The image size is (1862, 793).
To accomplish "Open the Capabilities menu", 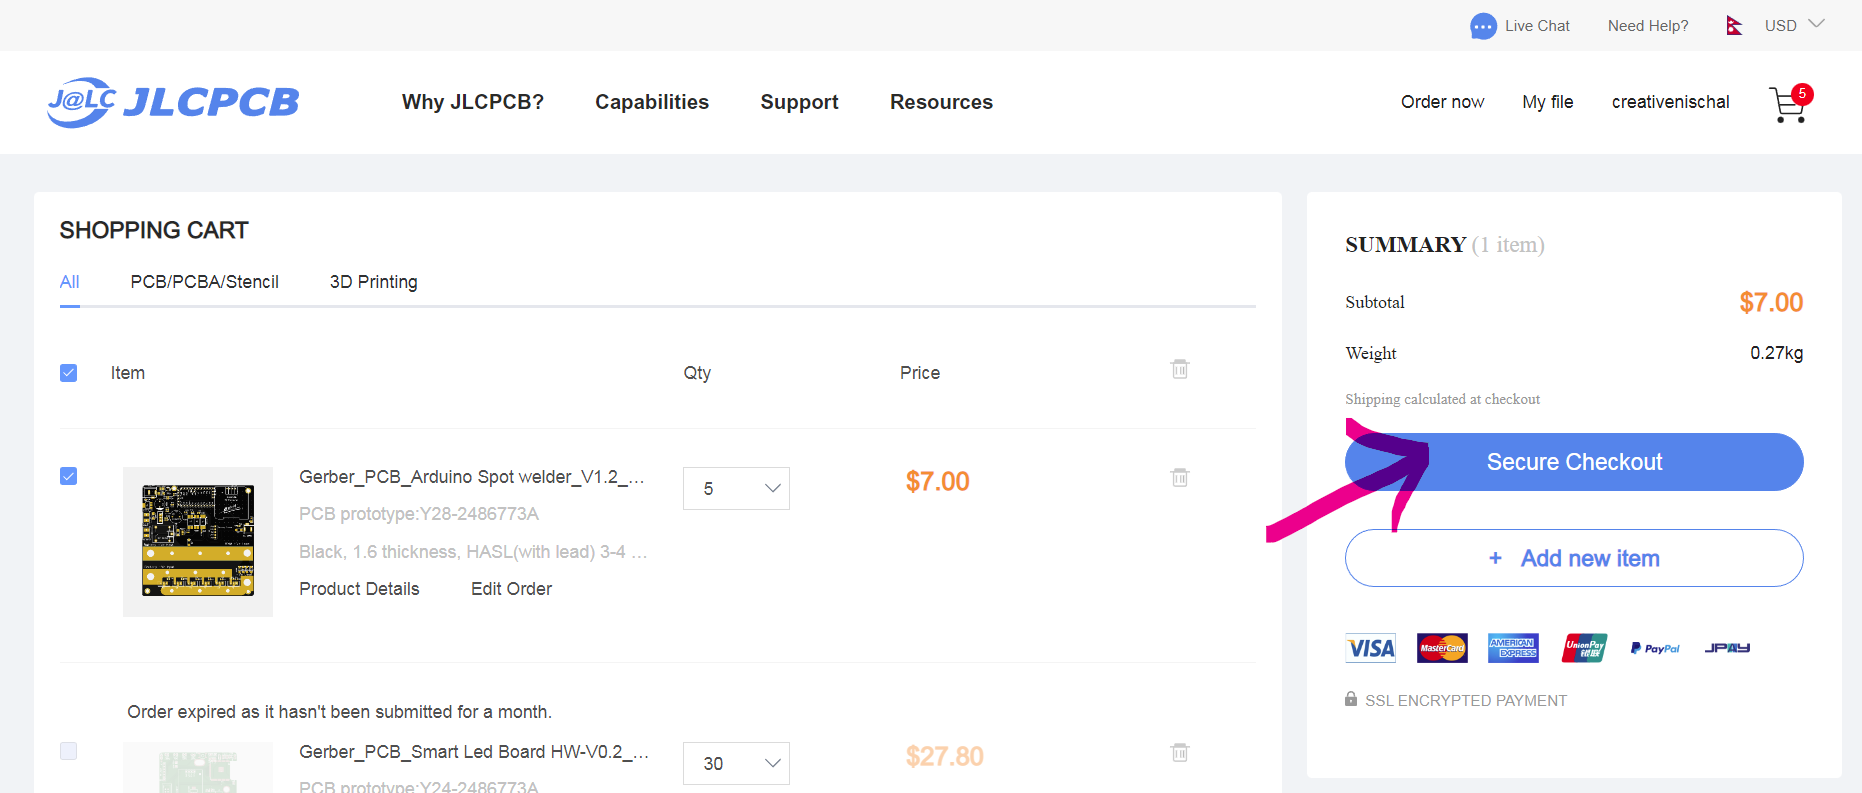I will pyautogui.click(x=652, y=102).
